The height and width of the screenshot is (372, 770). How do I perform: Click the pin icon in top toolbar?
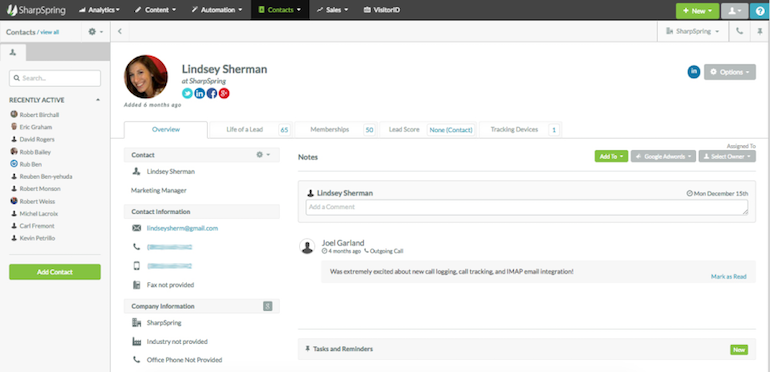pos(760,31)
